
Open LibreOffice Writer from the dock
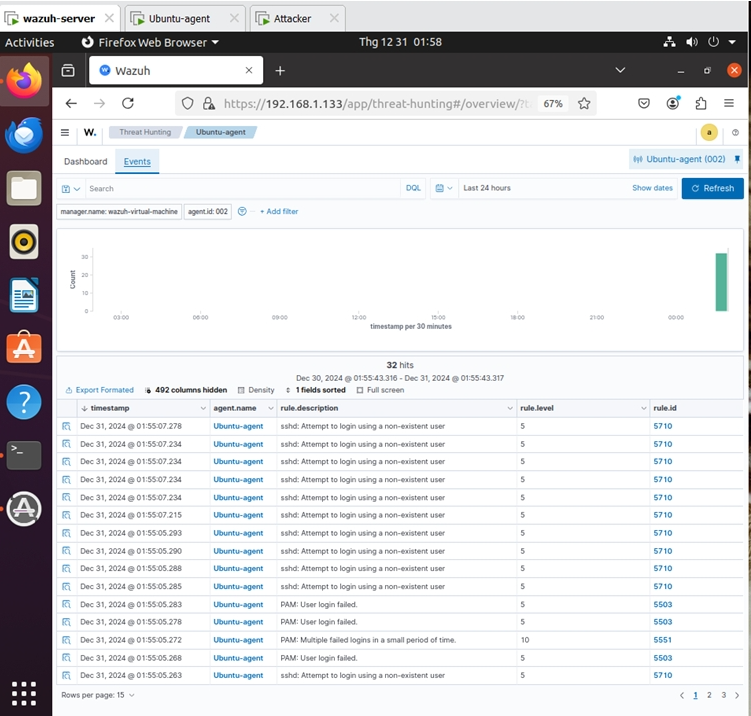pos(24,295)
